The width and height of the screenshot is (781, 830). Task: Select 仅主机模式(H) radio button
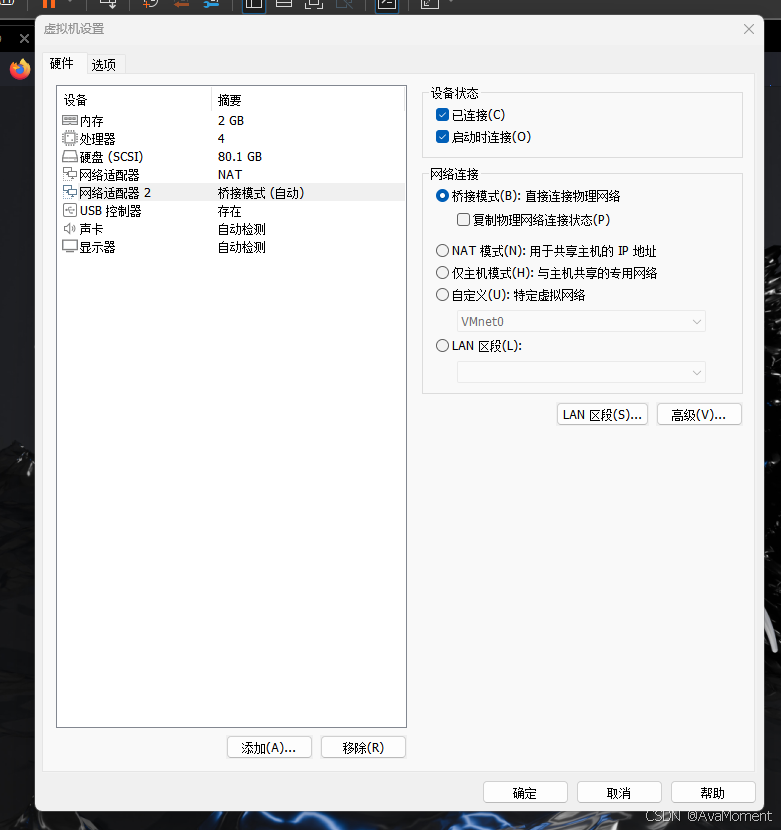click(442, 273)
